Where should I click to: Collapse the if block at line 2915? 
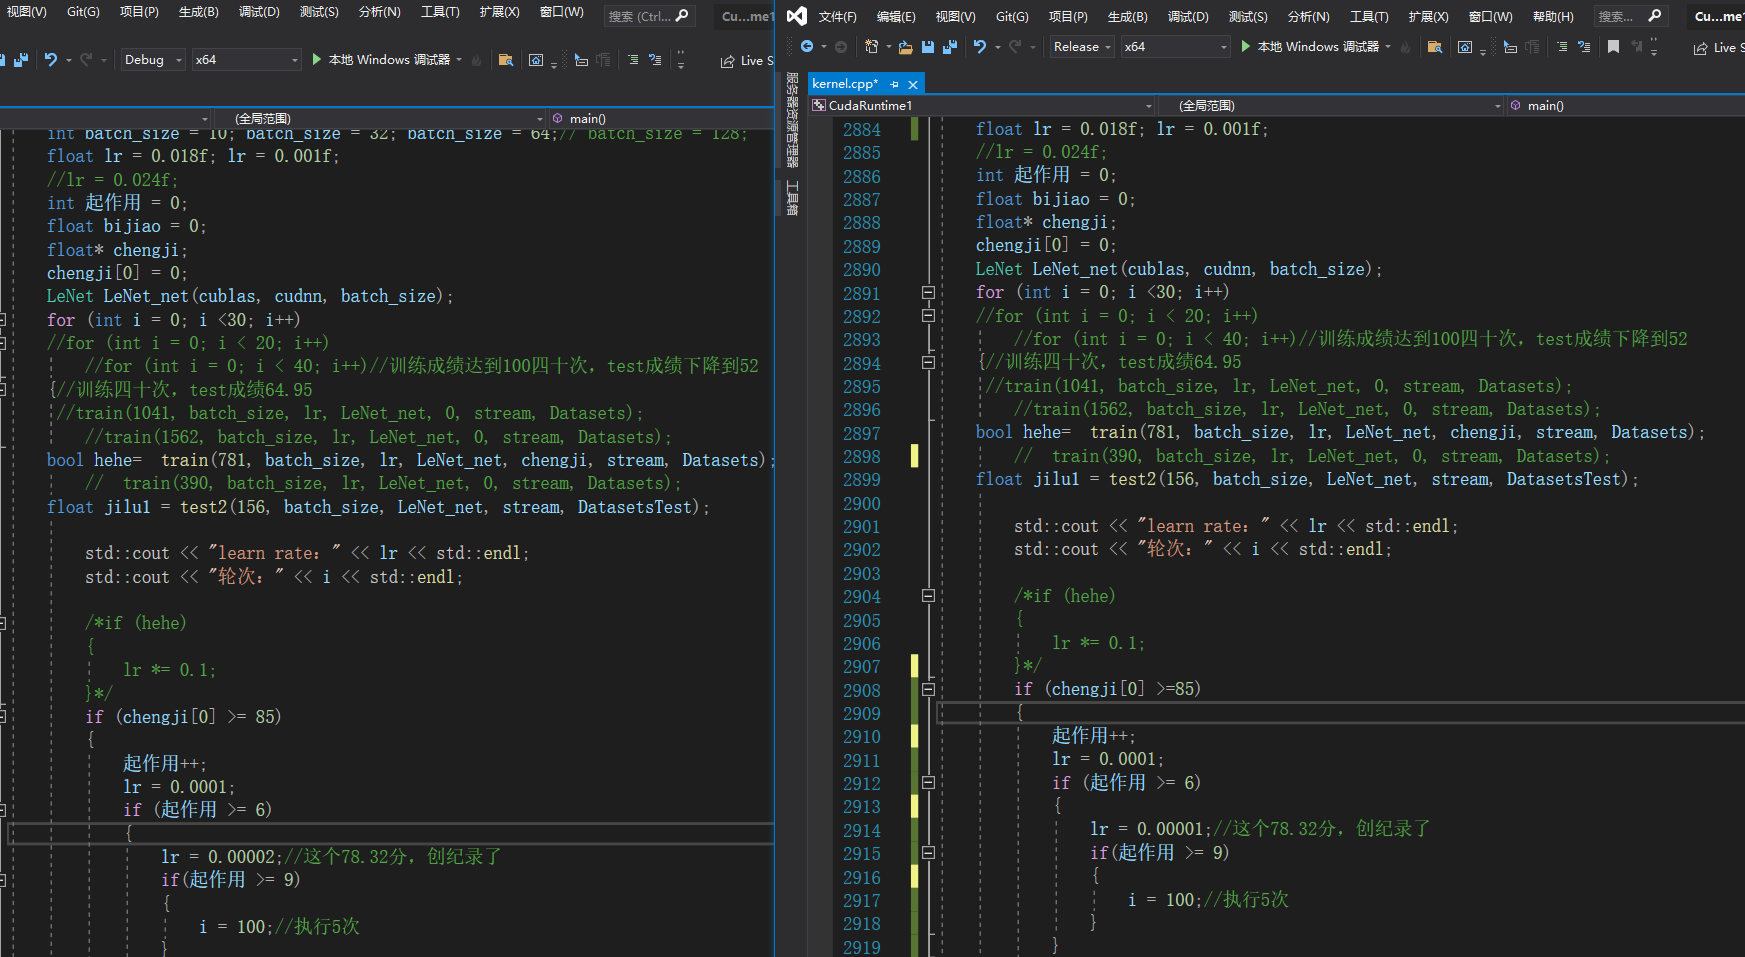928,853
